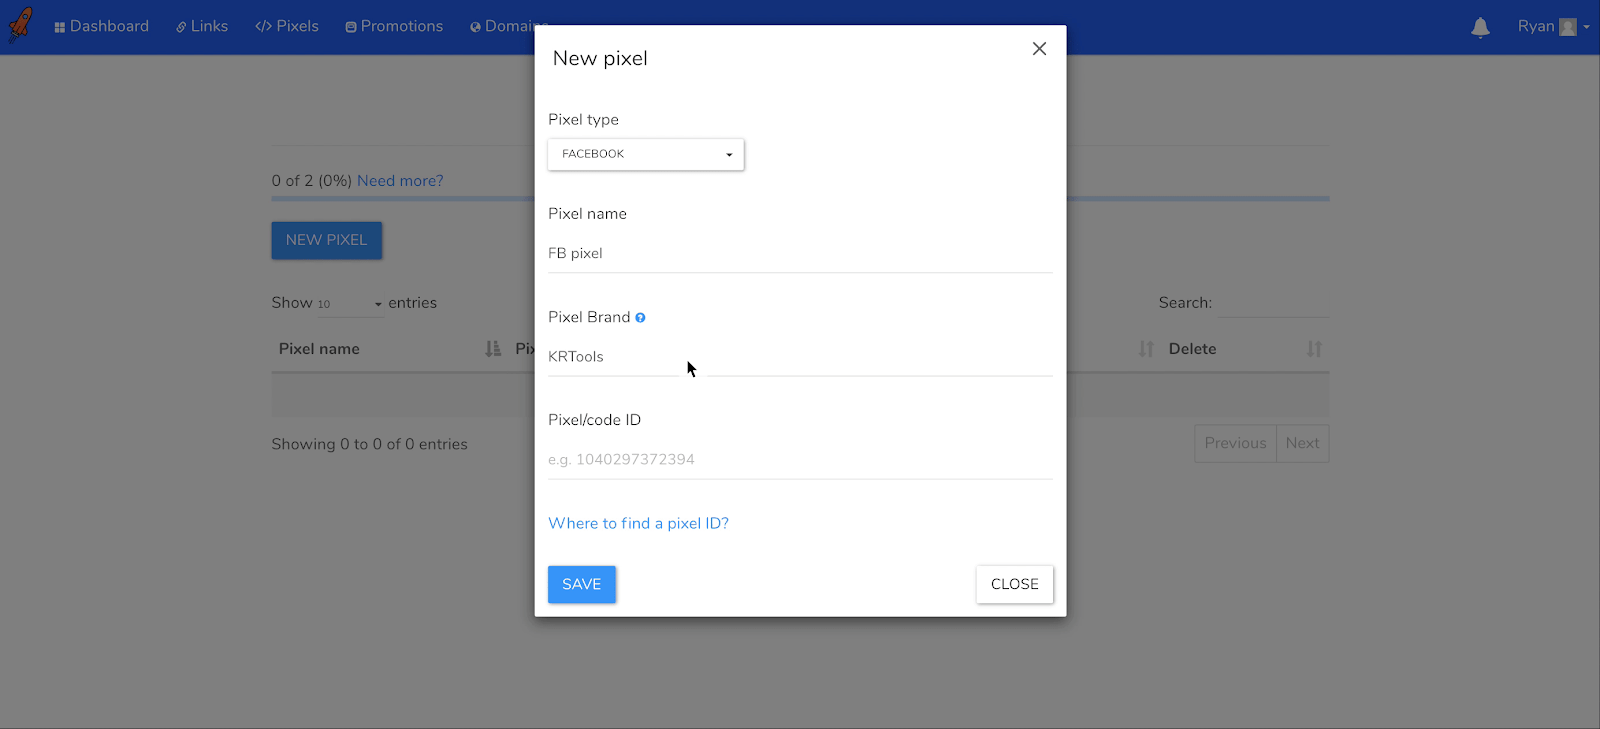This screenshot has height=729, width=1600.
Task: Open the Pixels menu item
Action: 287,26
